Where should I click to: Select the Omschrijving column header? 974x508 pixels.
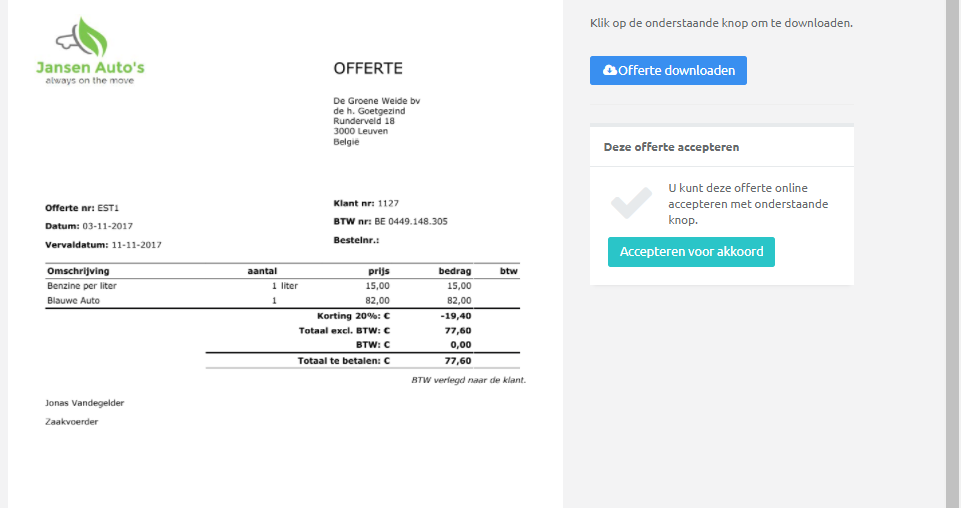pyautogui.click(x=78, y=271)
